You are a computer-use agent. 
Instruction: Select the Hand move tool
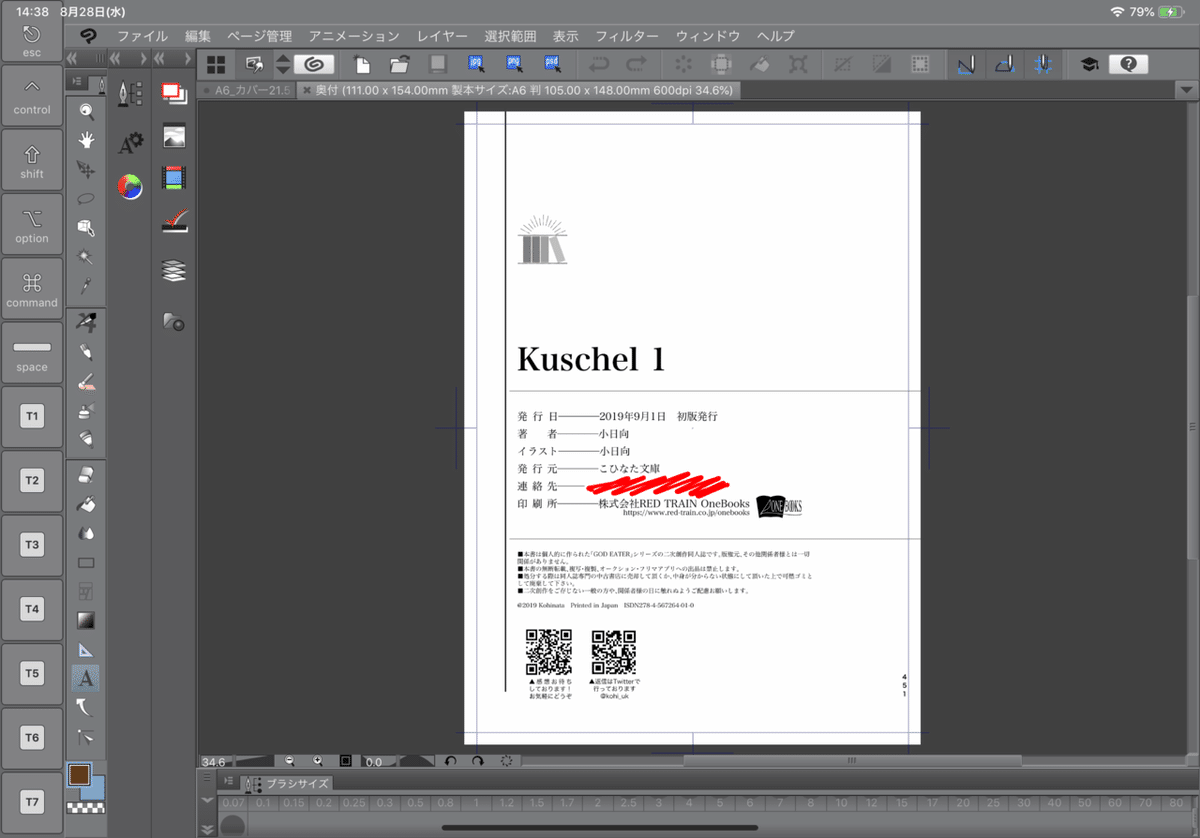point(87,139)
